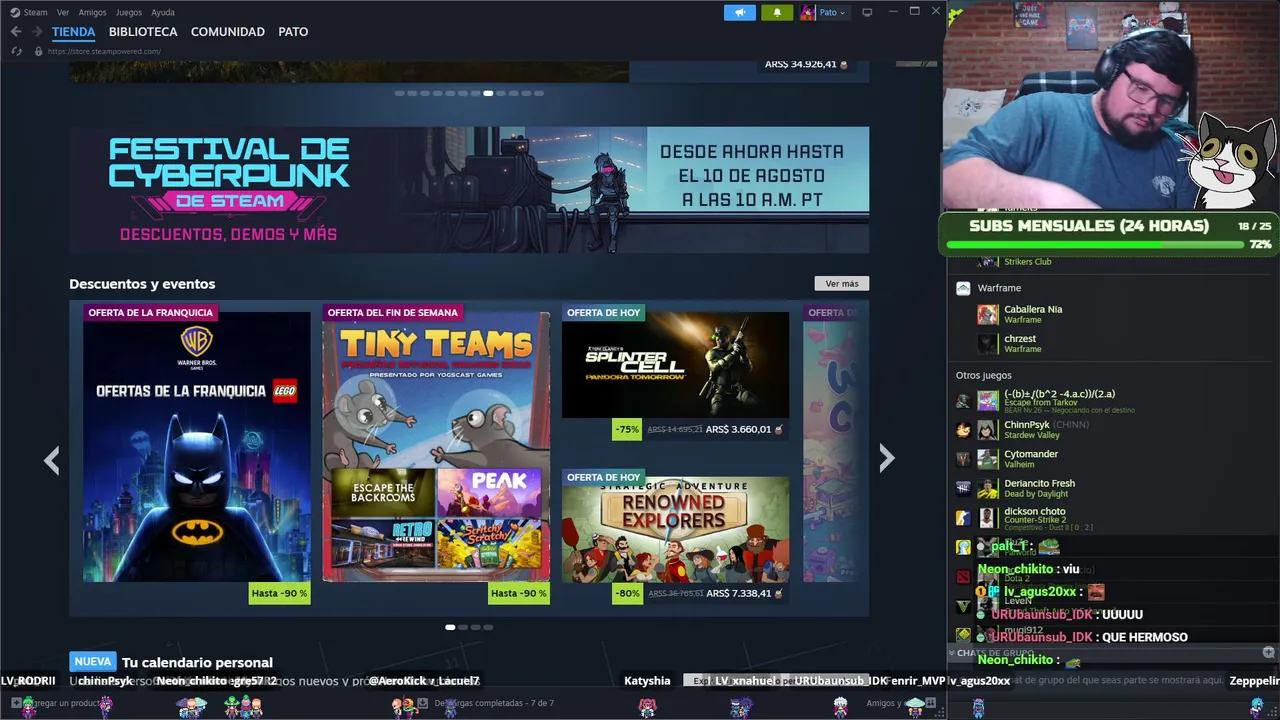The height and width of the screenshot is (720, 1280).
Task: Open the Steam menu
Action: point(35,12)
